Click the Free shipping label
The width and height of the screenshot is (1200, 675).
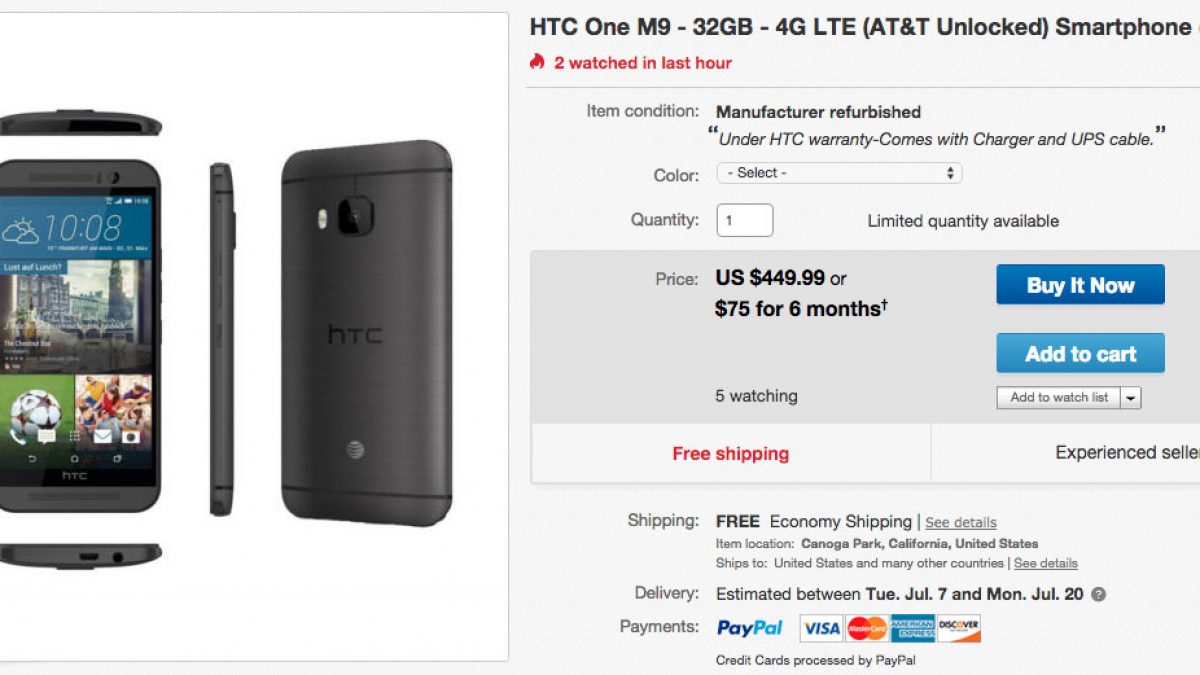[x=730, y=454]
